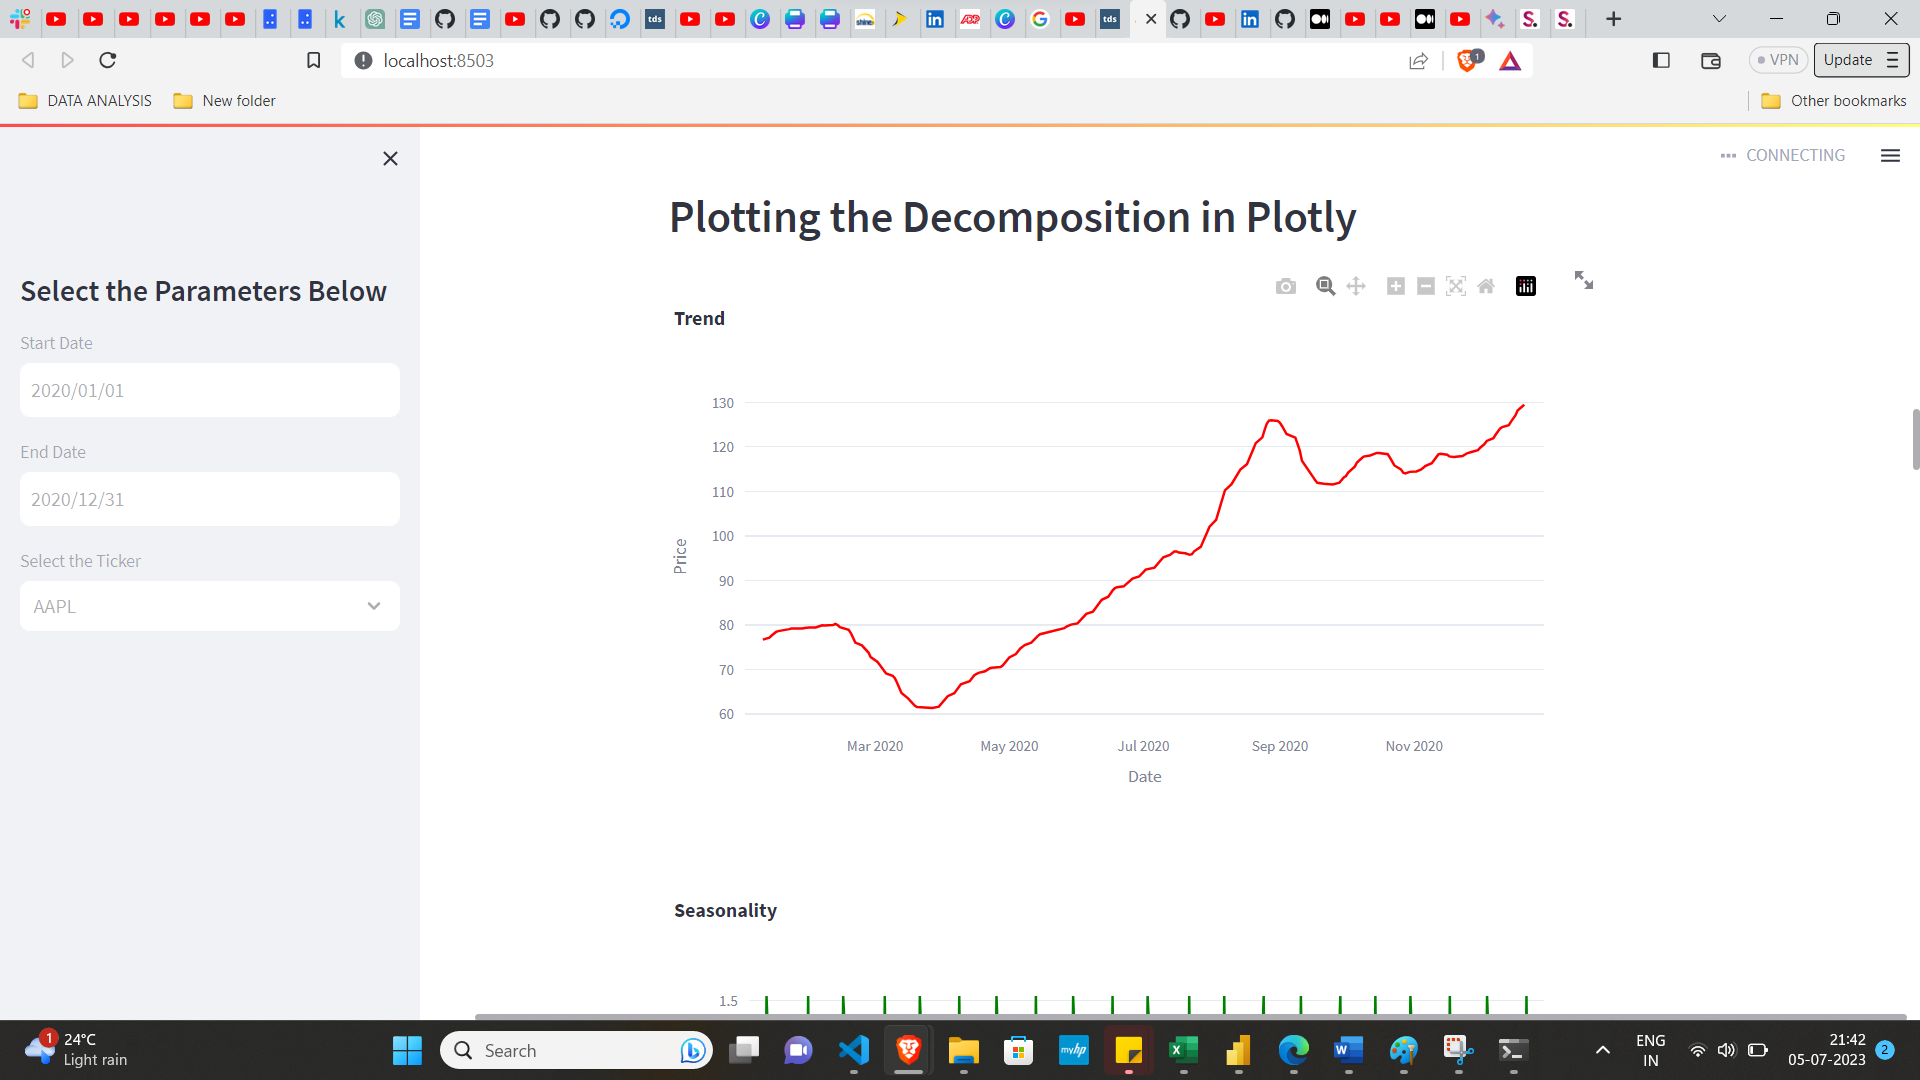Image resolution: width=1920 pixels, height=1080 pixels.
Task: Open the Streamlit hamburger menu
Action: [x=1890, y=155]
